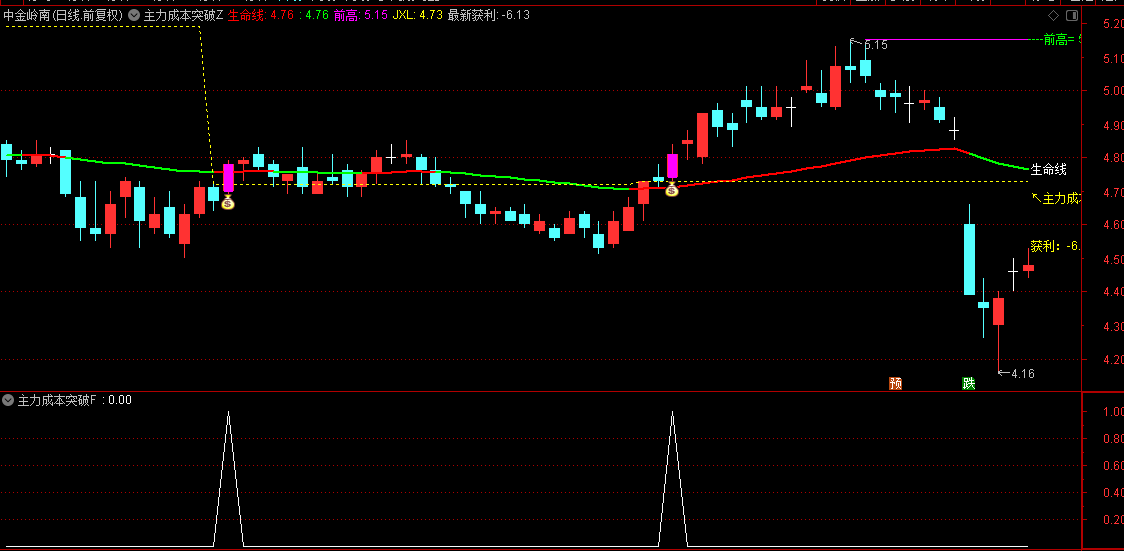The image size is (1124, 551).
Task: Click the 最新获利: -6.13 readout
Action: (x=488, y=15)
